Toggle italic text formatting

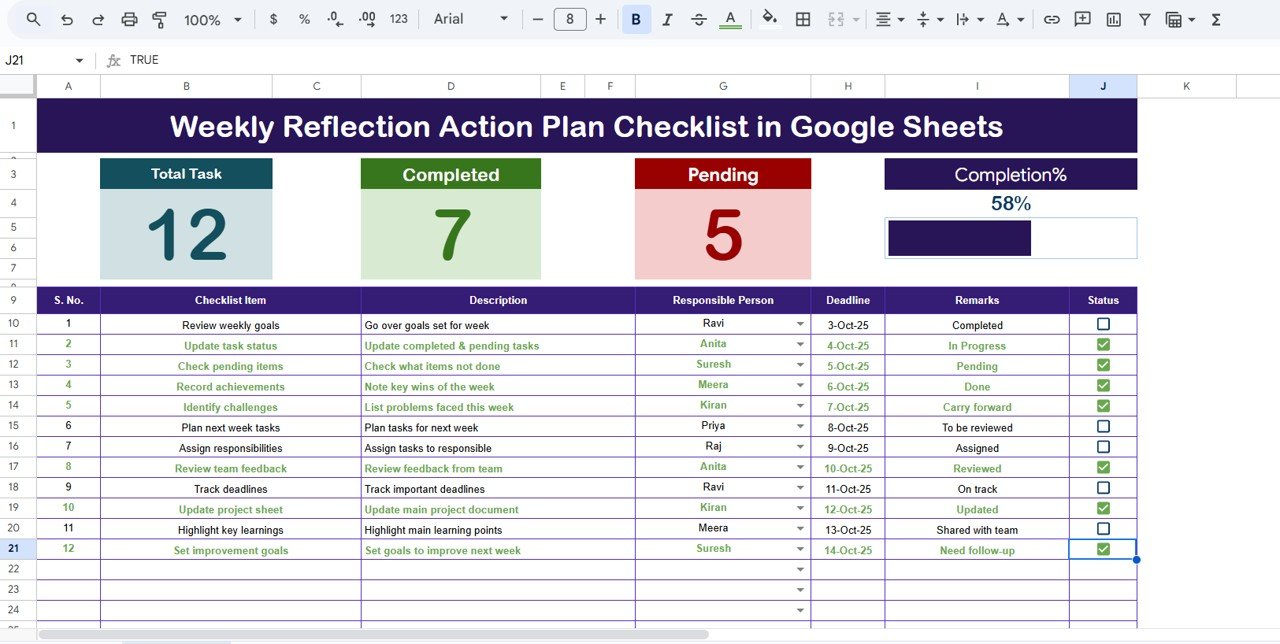tap(667, 19)
